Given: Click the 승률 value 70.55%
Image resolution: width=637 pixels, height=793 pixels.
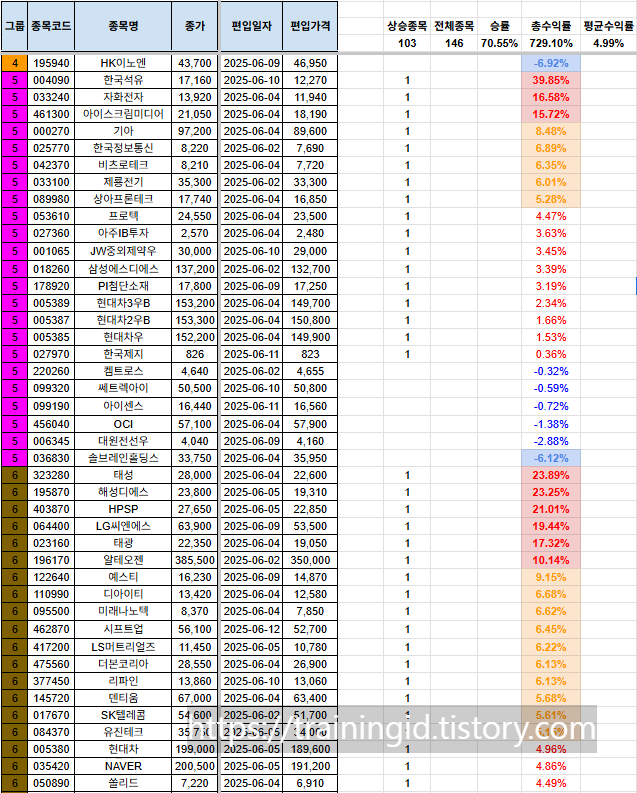Looking at the screenshot, I should tap(499, 43).
